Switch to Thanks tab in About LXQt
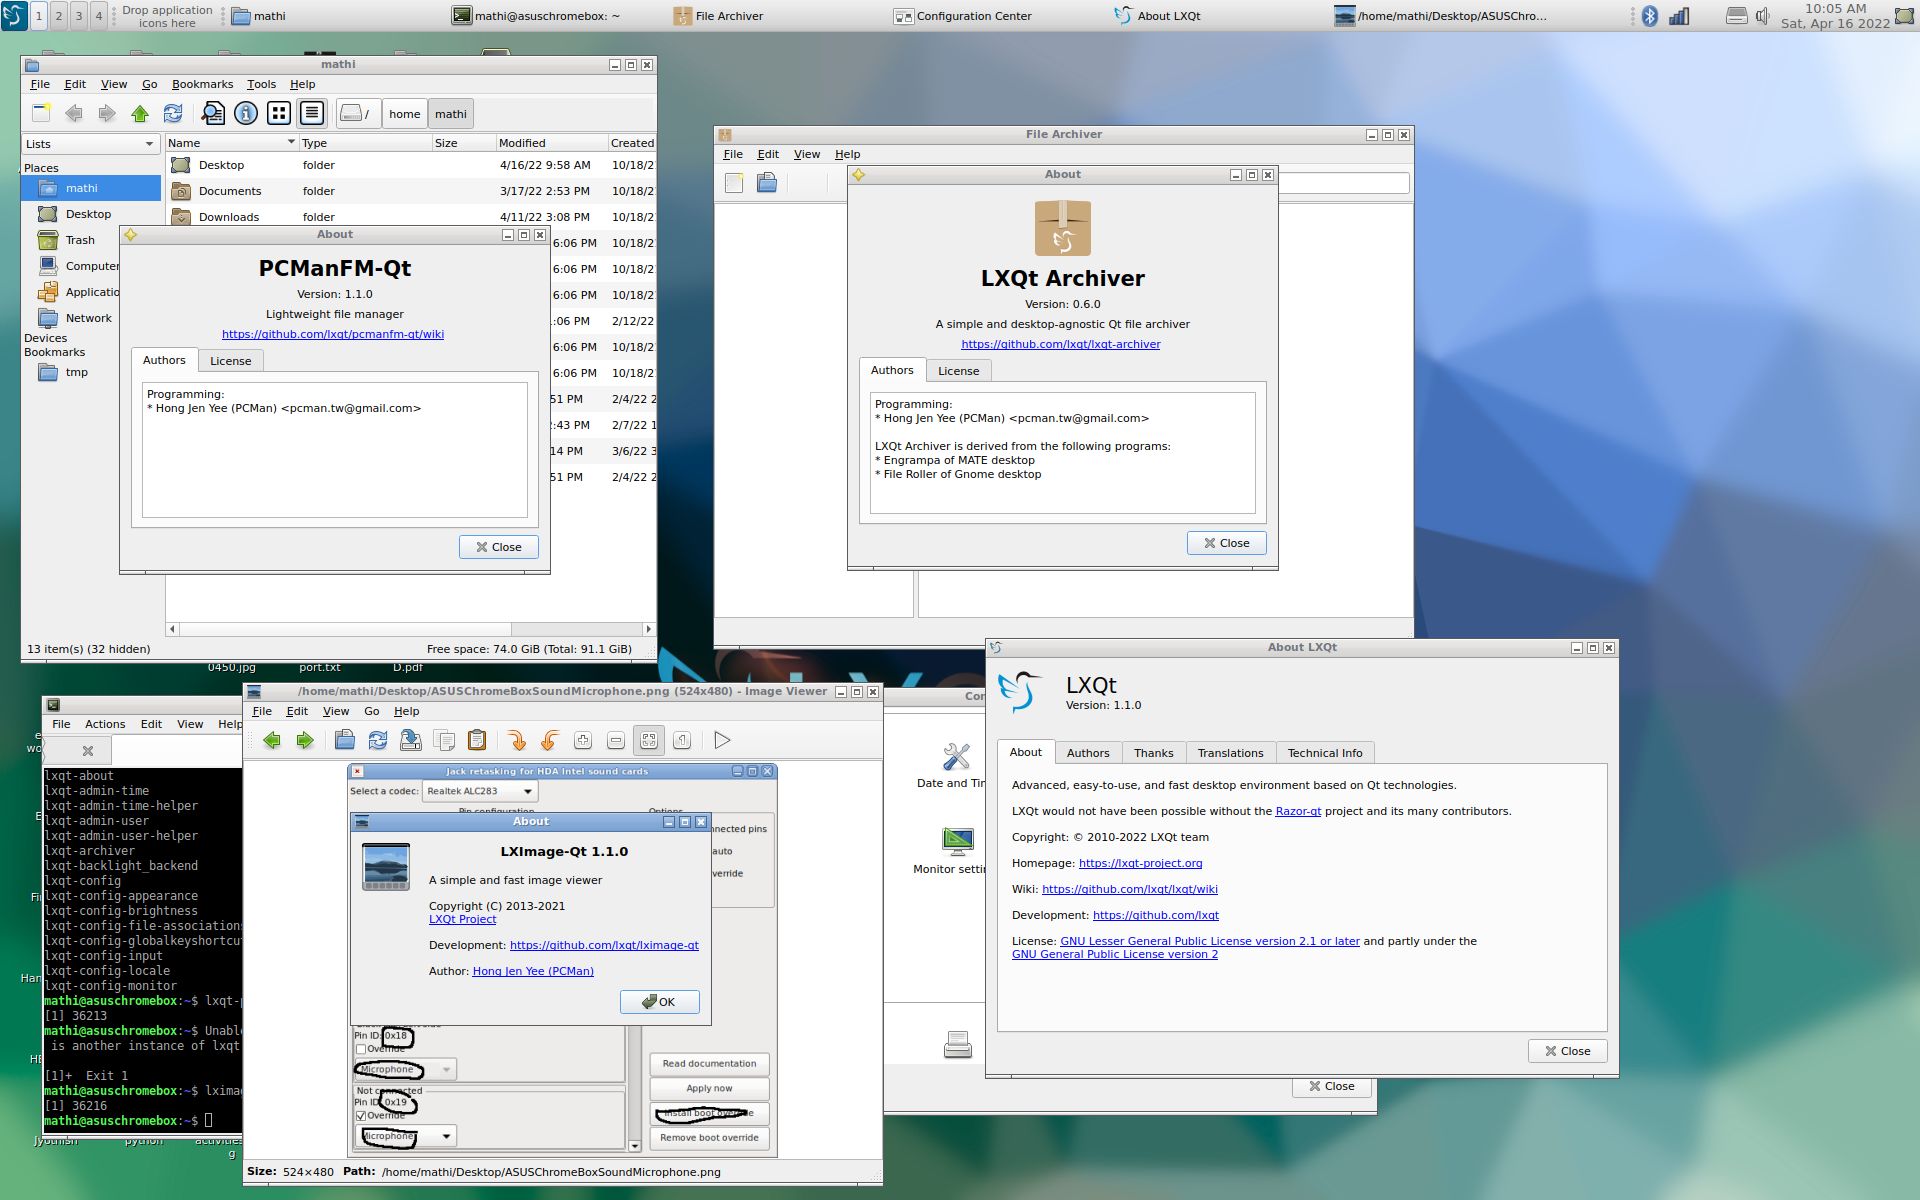Viewport: 1920px width, 1200px height. click(x=1153, y=753)
